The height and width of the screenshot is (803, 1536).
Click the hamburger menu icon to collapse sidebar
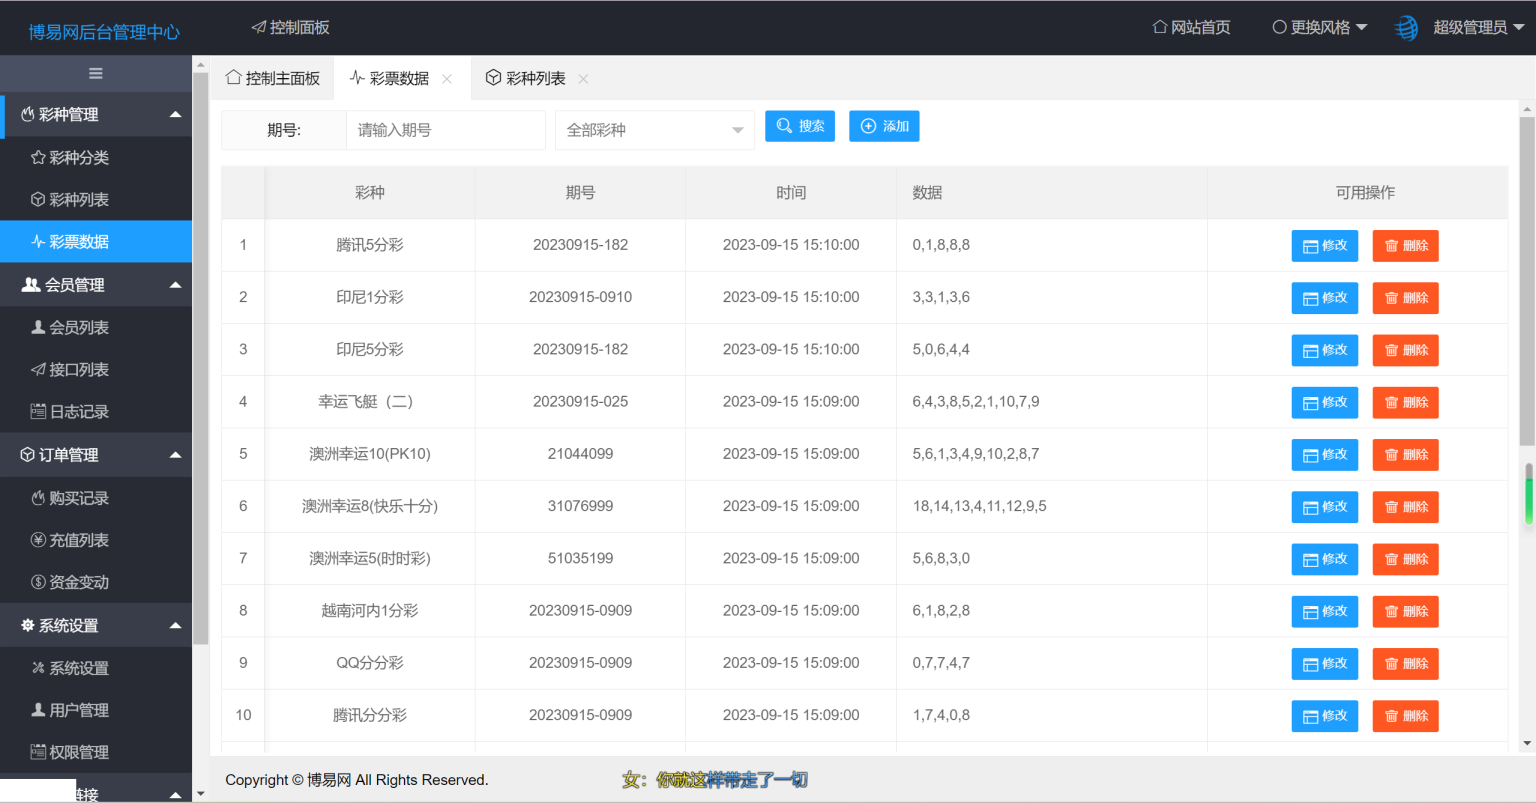point(96,73)
